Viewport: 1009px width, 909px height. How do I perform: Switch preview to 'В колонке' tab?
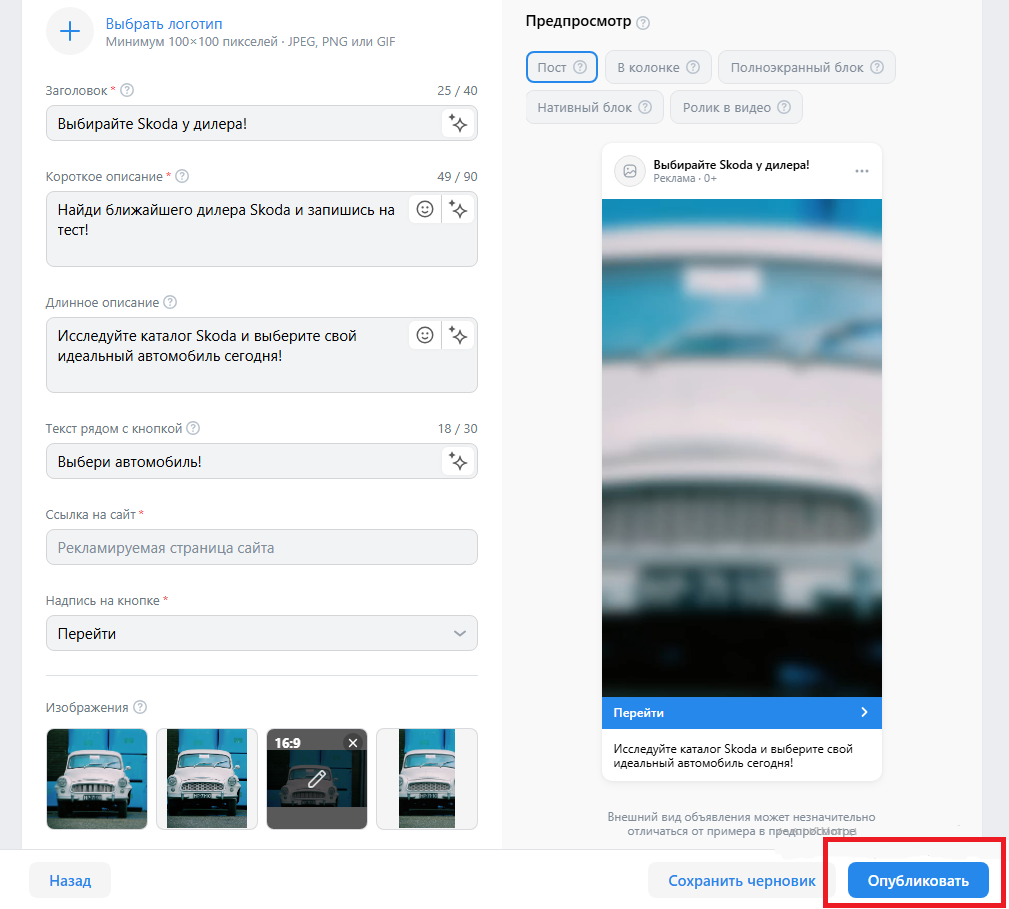tap(657, 67)
